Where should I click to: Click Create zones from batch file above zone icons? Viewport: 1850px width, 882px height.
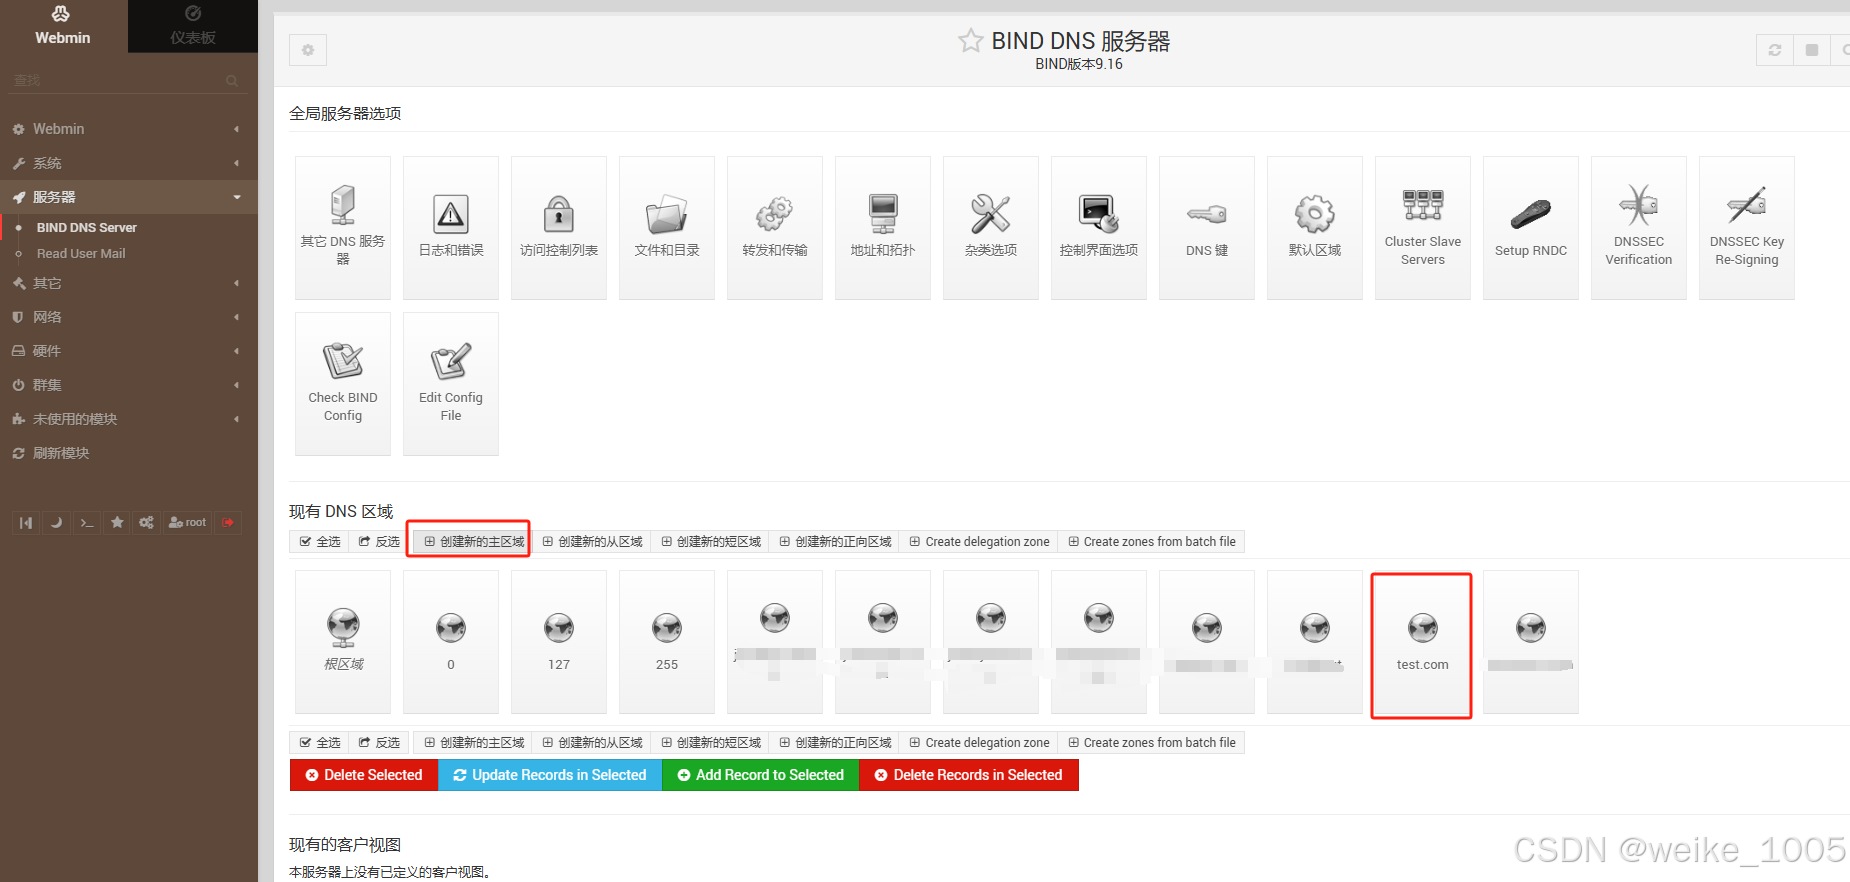pyautogui.click(x=1152, y=541)
